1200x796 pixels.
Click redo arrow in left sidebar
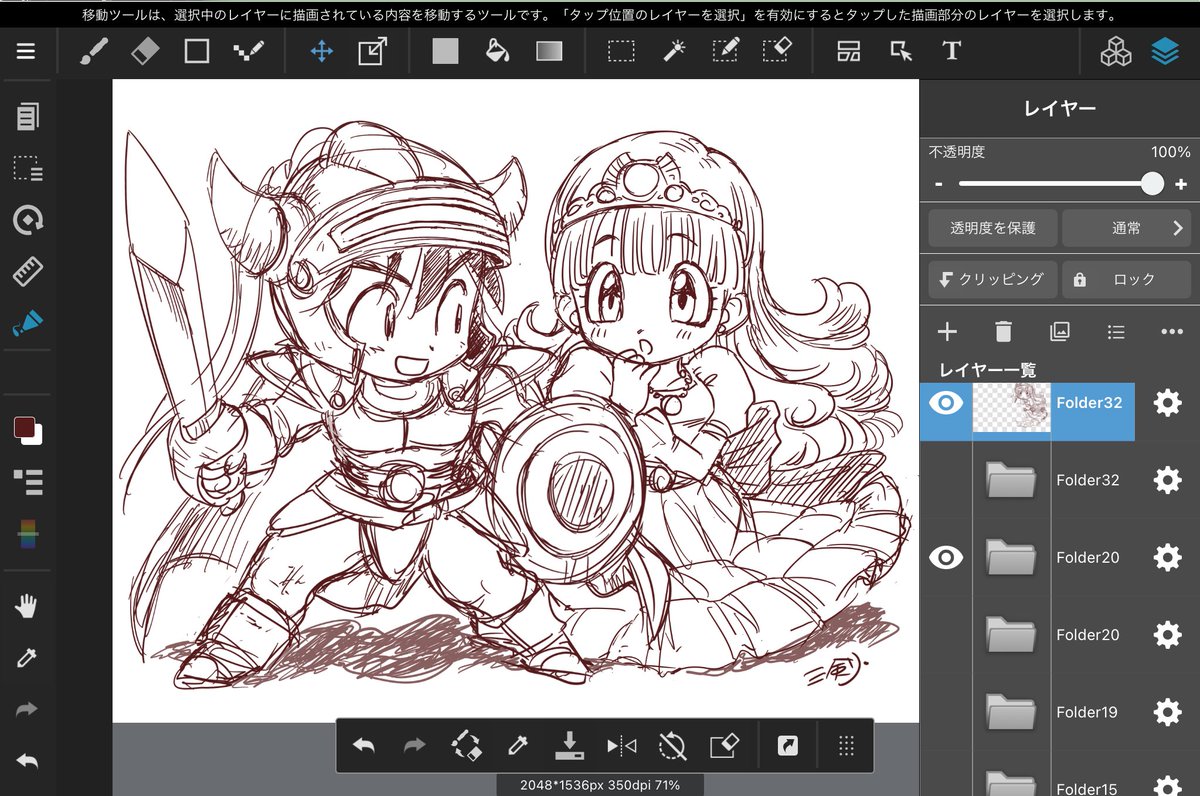click(x=28, y=709)
